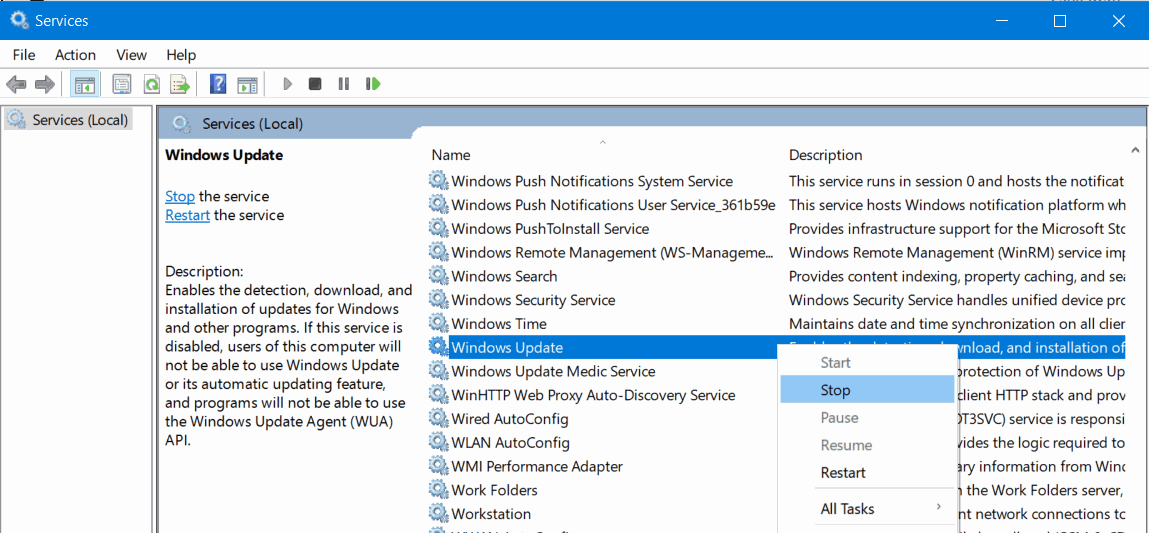Viewport: 1149px width, 533px height.
Task: Open the Help menu
Action: point(181,54)
